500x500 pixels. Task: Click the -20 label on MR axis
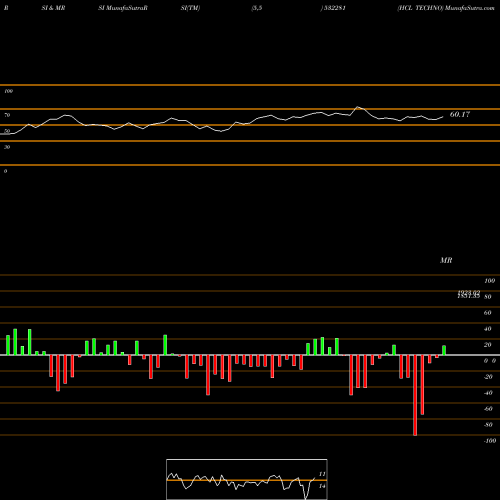488,377
